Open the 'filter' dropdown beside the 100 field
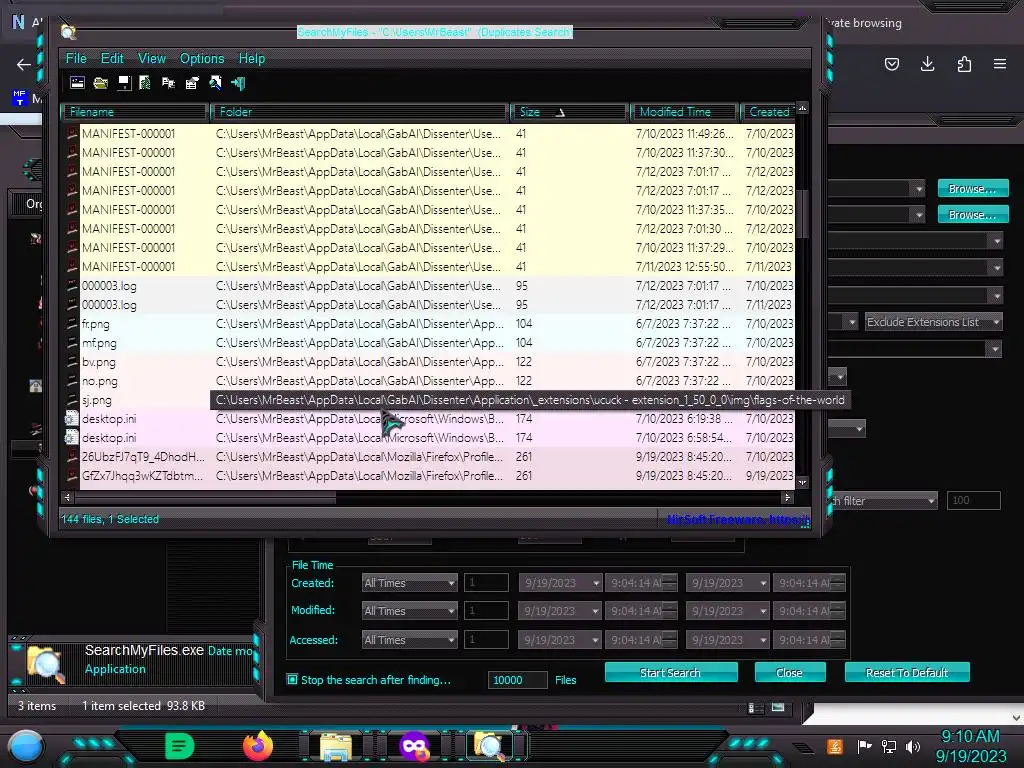The image size is (1024, 768). click(x=884, y=501)
